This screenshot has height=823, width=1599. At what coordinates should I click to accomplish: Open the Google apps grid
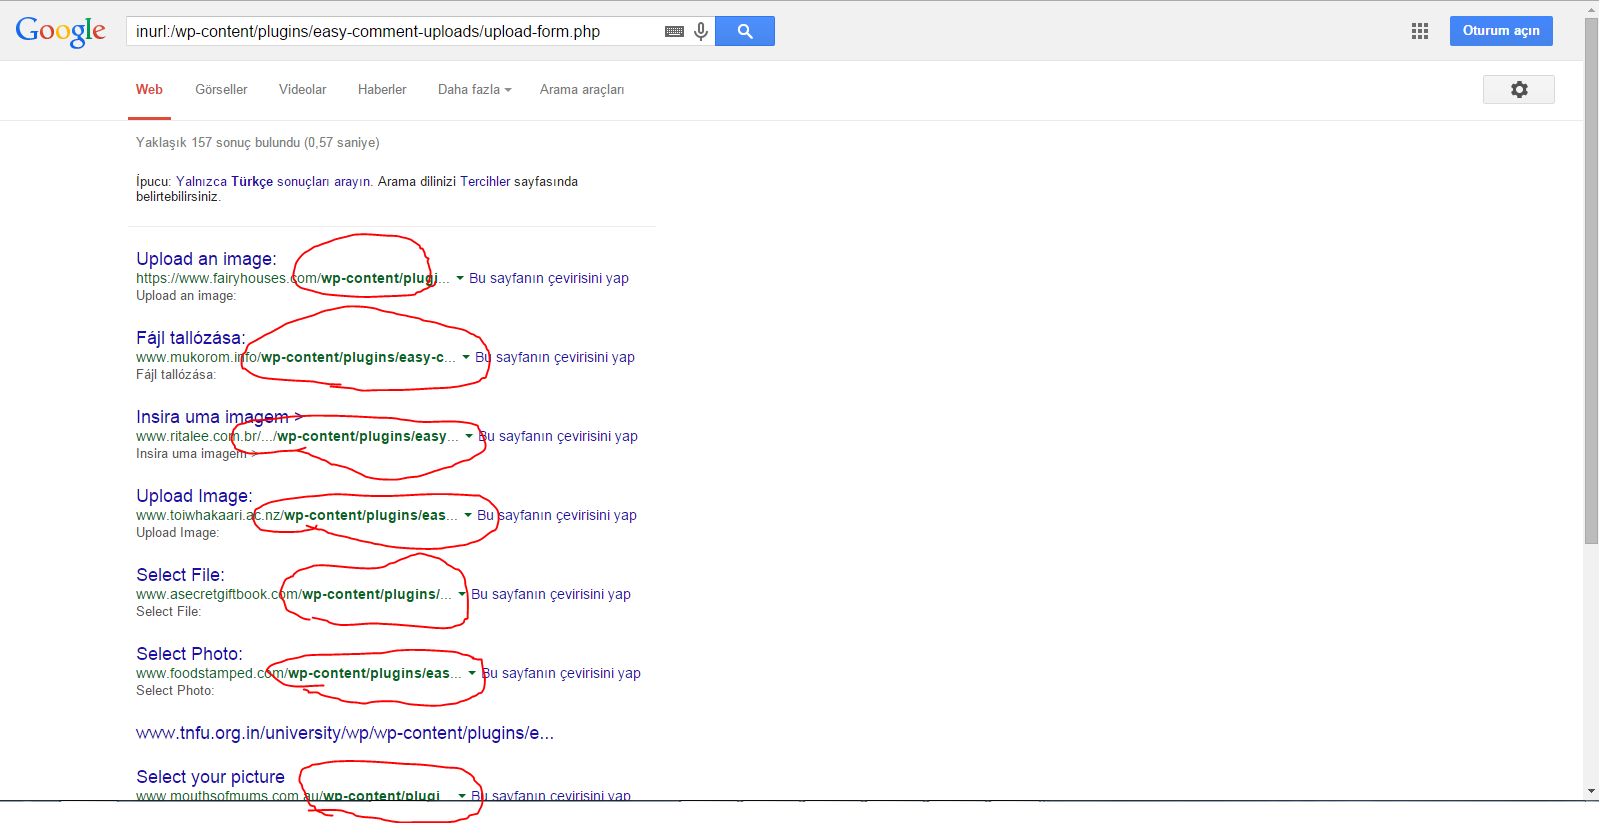(1420, 31)
